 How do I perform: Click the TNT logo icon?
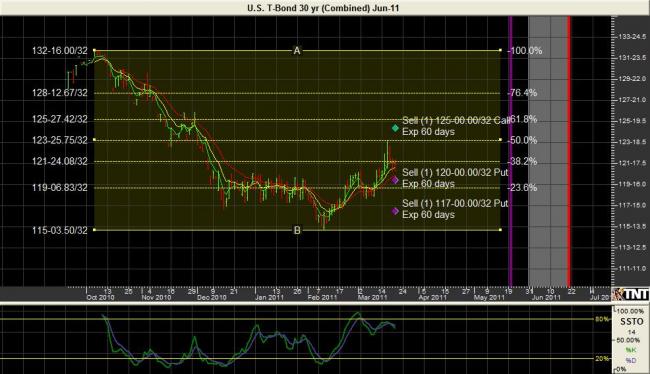point(631,294)
